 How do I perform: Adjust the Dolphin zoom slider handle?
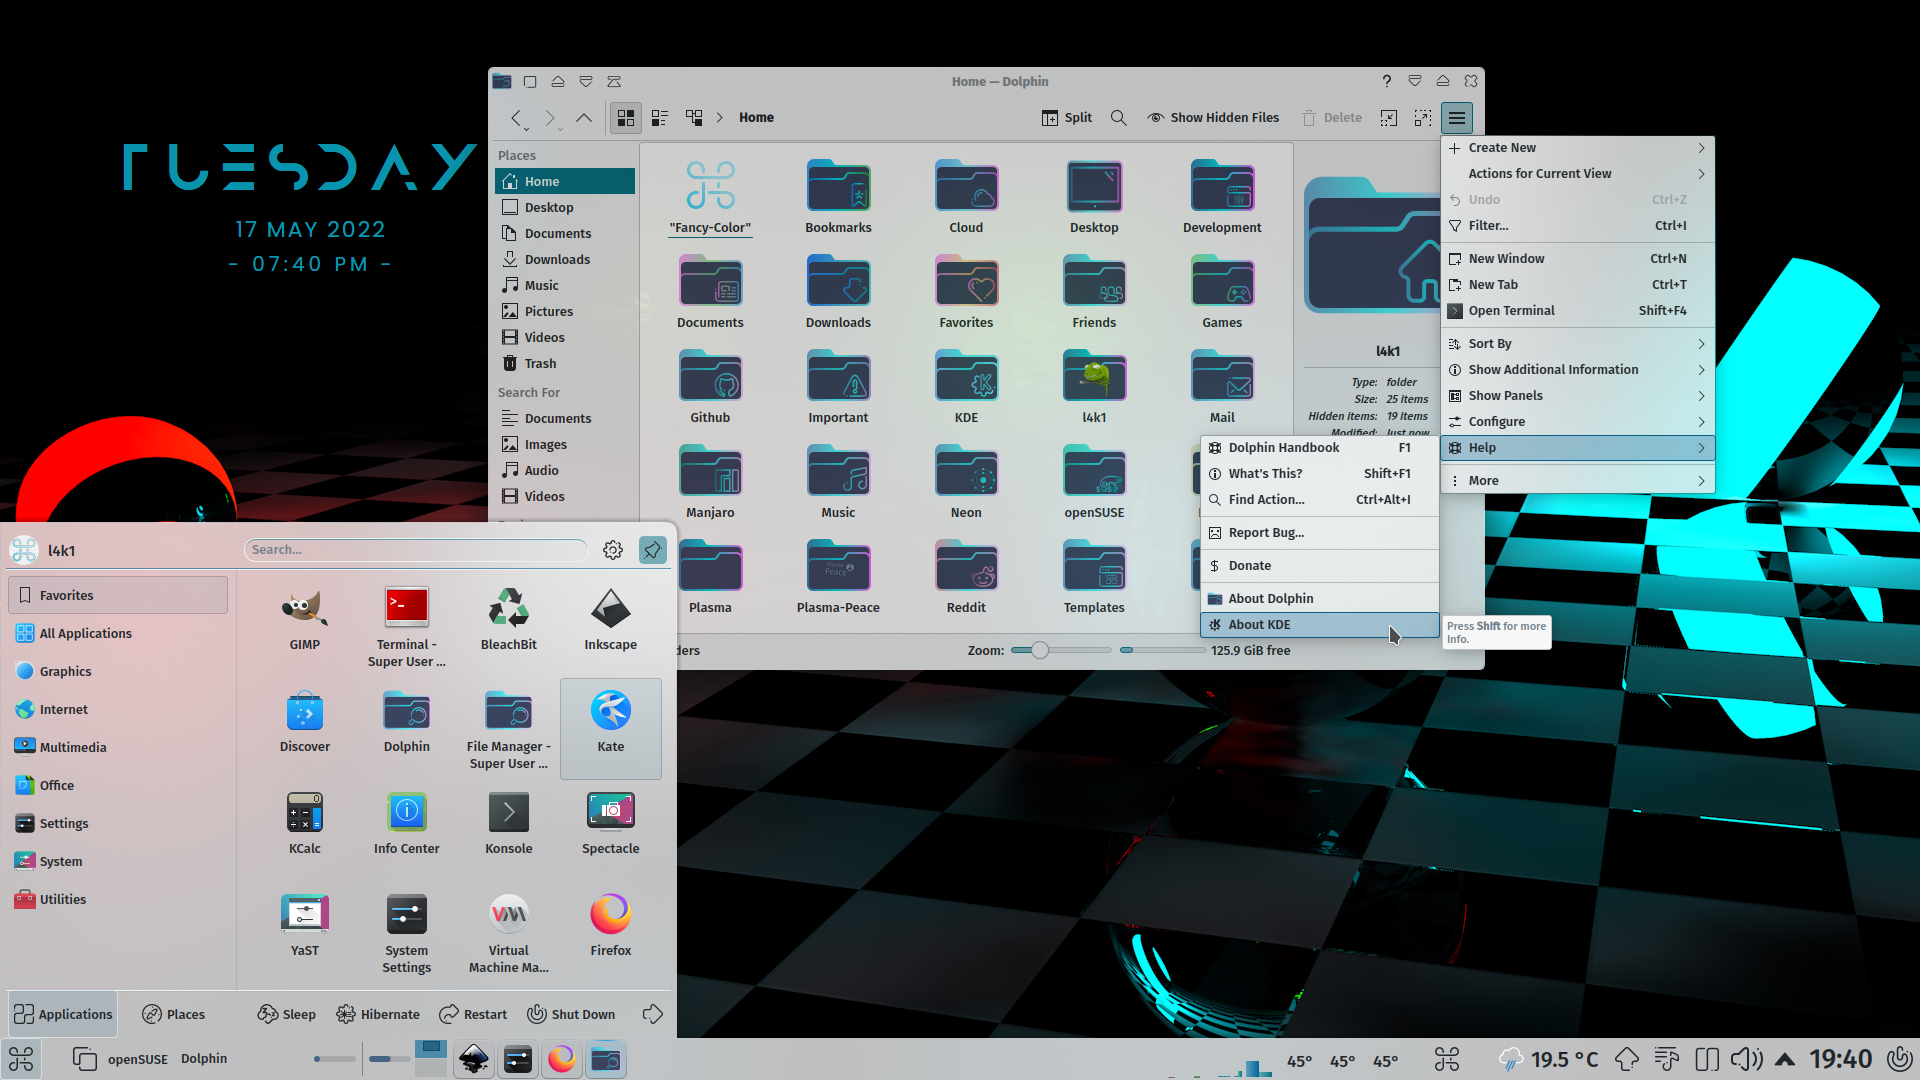coord(1040,651)
